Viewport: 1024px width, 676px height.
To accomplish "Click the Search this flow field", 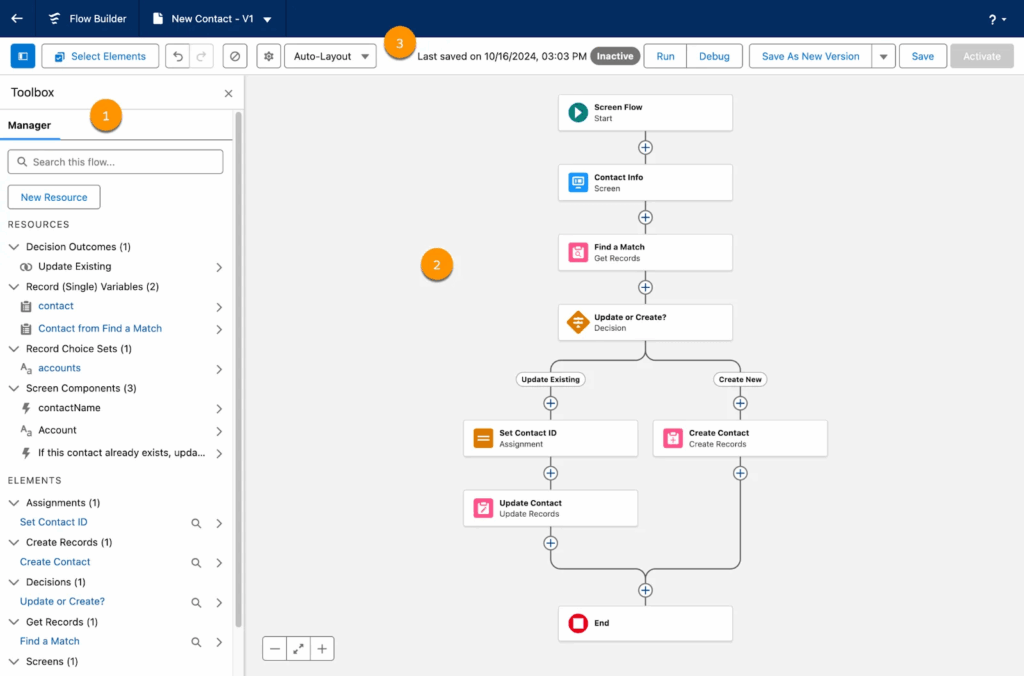I will click(x=115, y=162).
